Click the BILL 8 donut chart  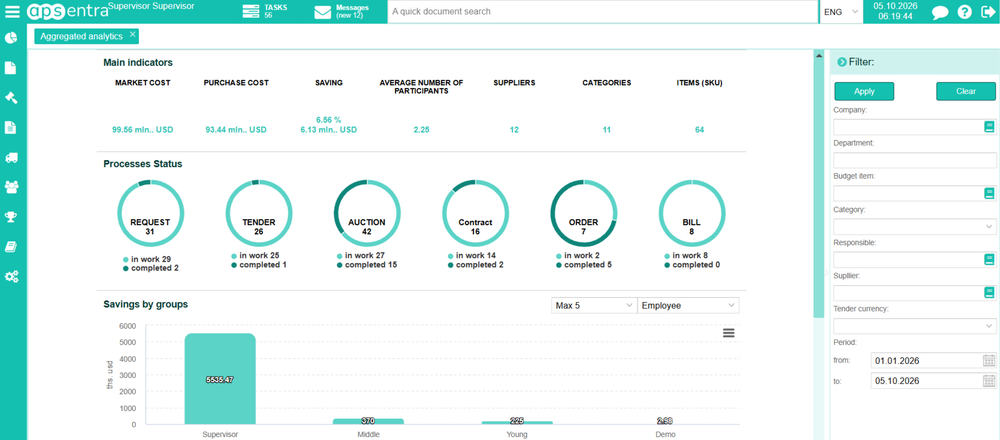[x=691, y=213]
